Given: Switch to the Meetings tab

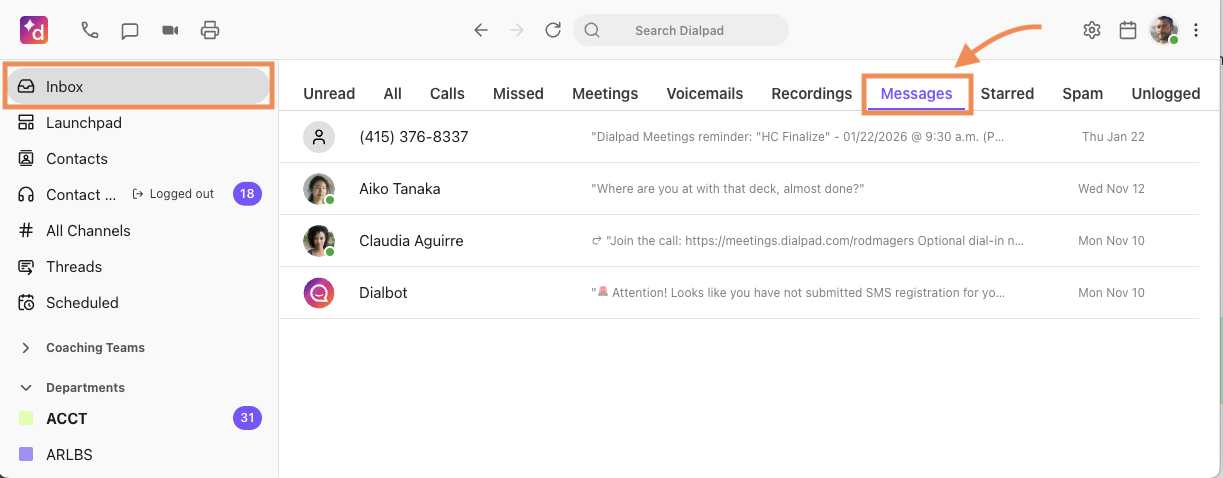Looking at the screenshot, I should [605, 94].
